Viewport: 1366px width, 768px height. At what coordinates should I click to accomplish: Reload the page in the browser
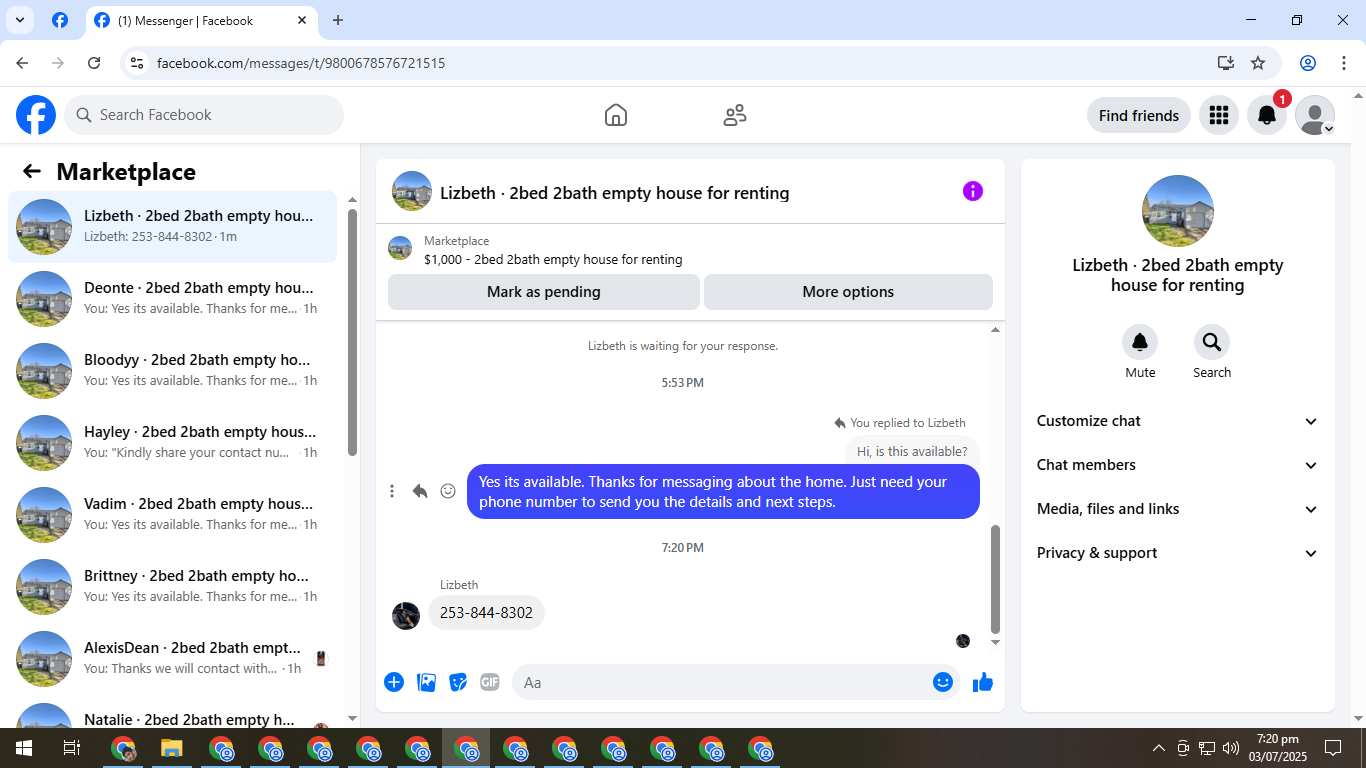click(94, 63)
